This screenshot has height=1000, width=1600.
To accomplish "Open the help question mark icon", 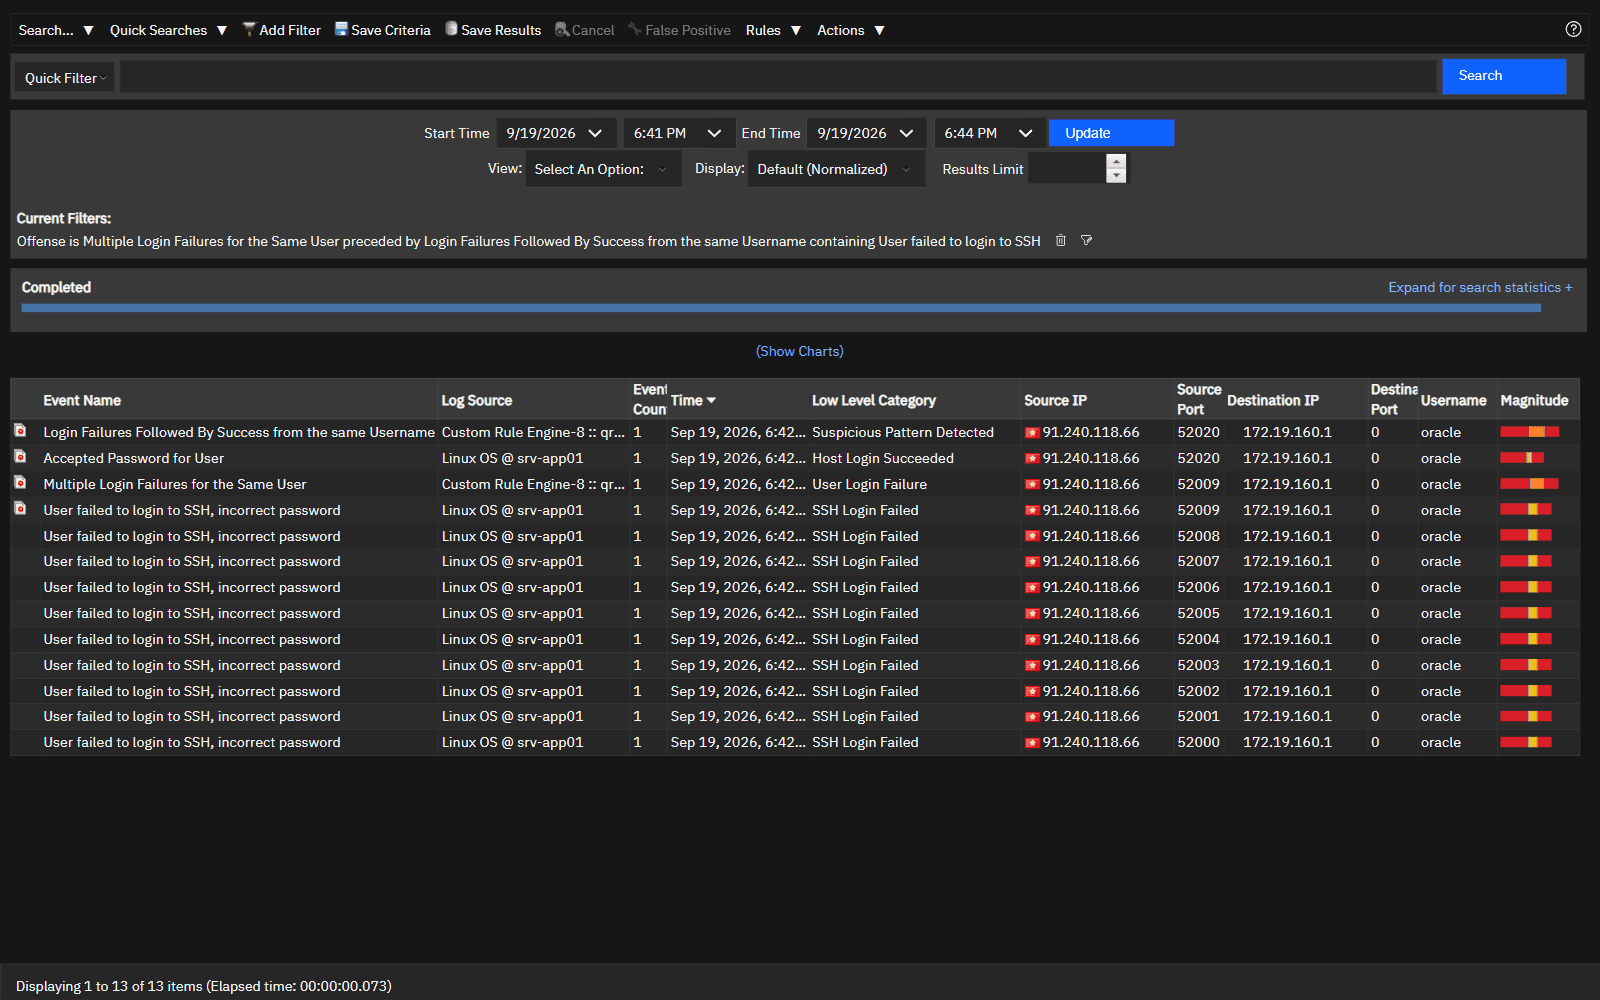I will [1573, 29].
